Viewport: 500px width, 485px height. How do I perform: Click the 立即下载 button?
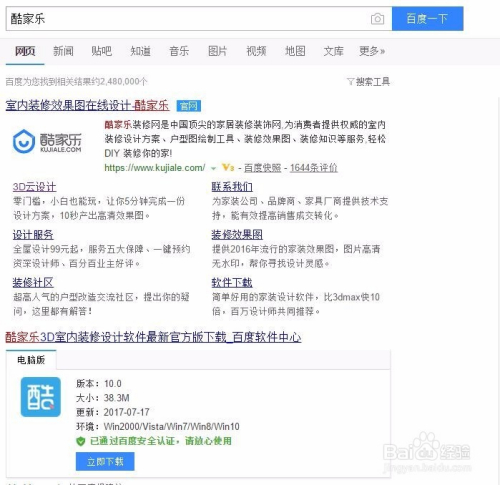(105, 462)
